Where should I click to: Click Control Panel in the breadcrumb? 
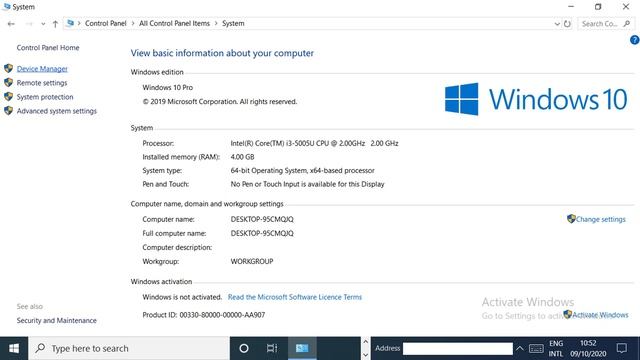[106, 23]
